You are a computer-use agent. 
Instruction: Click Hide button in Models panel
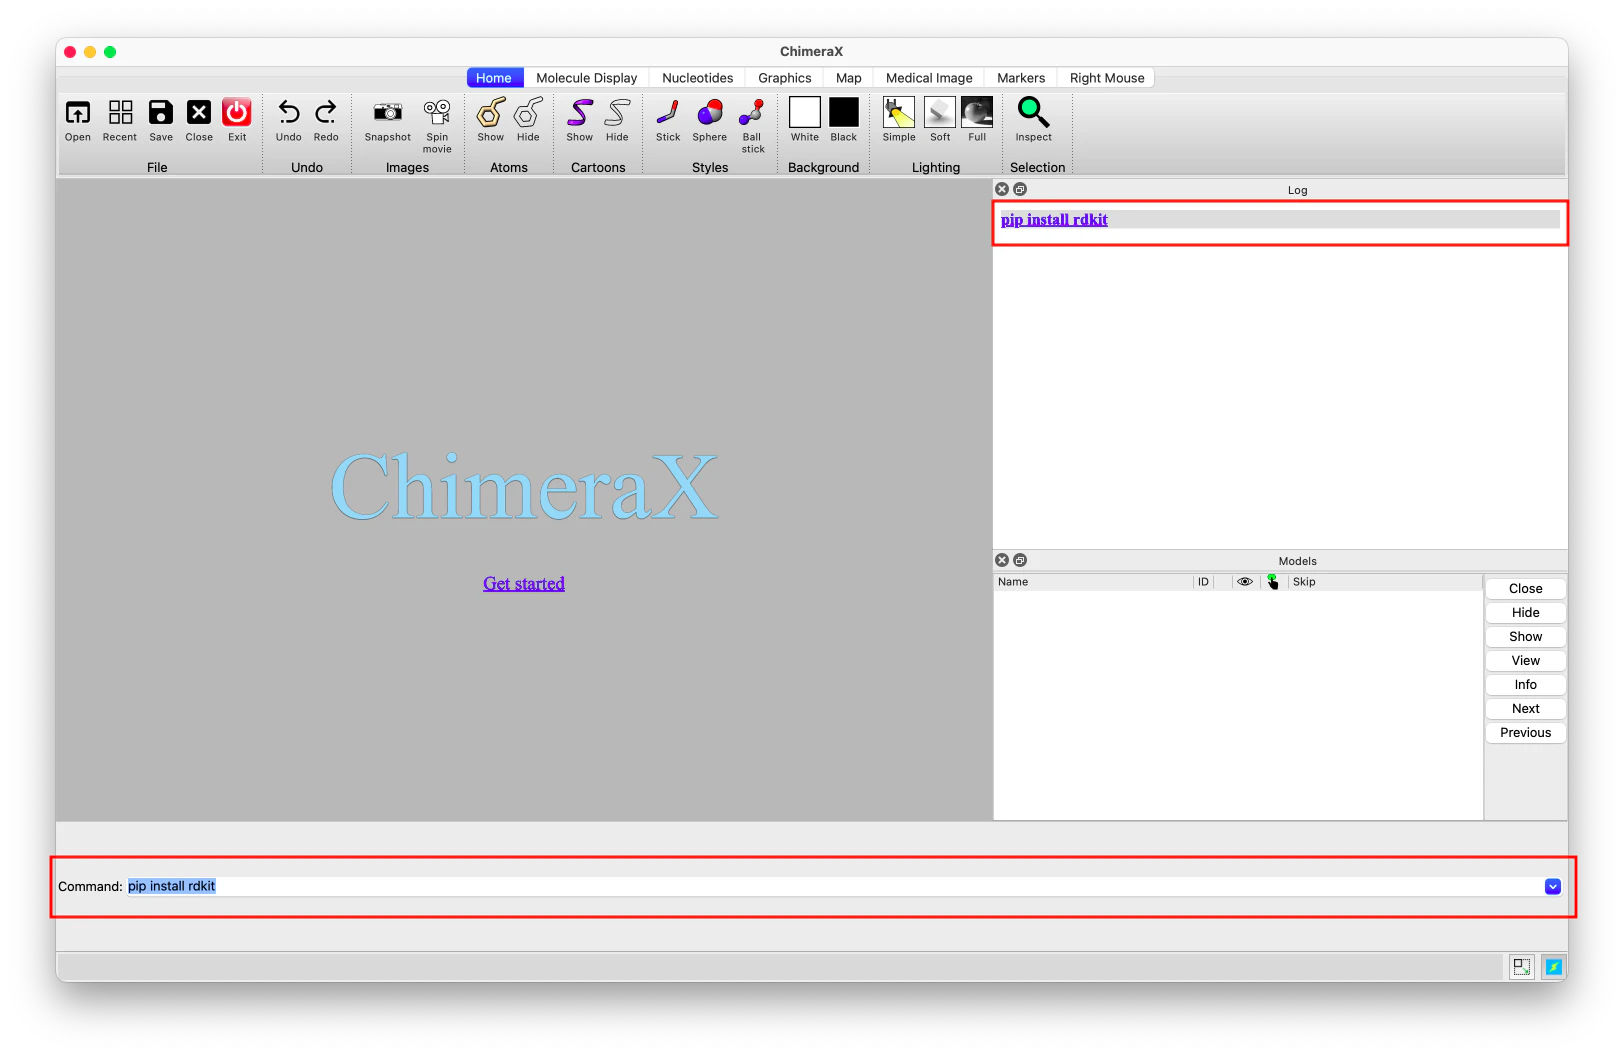tap(1526, 613)
